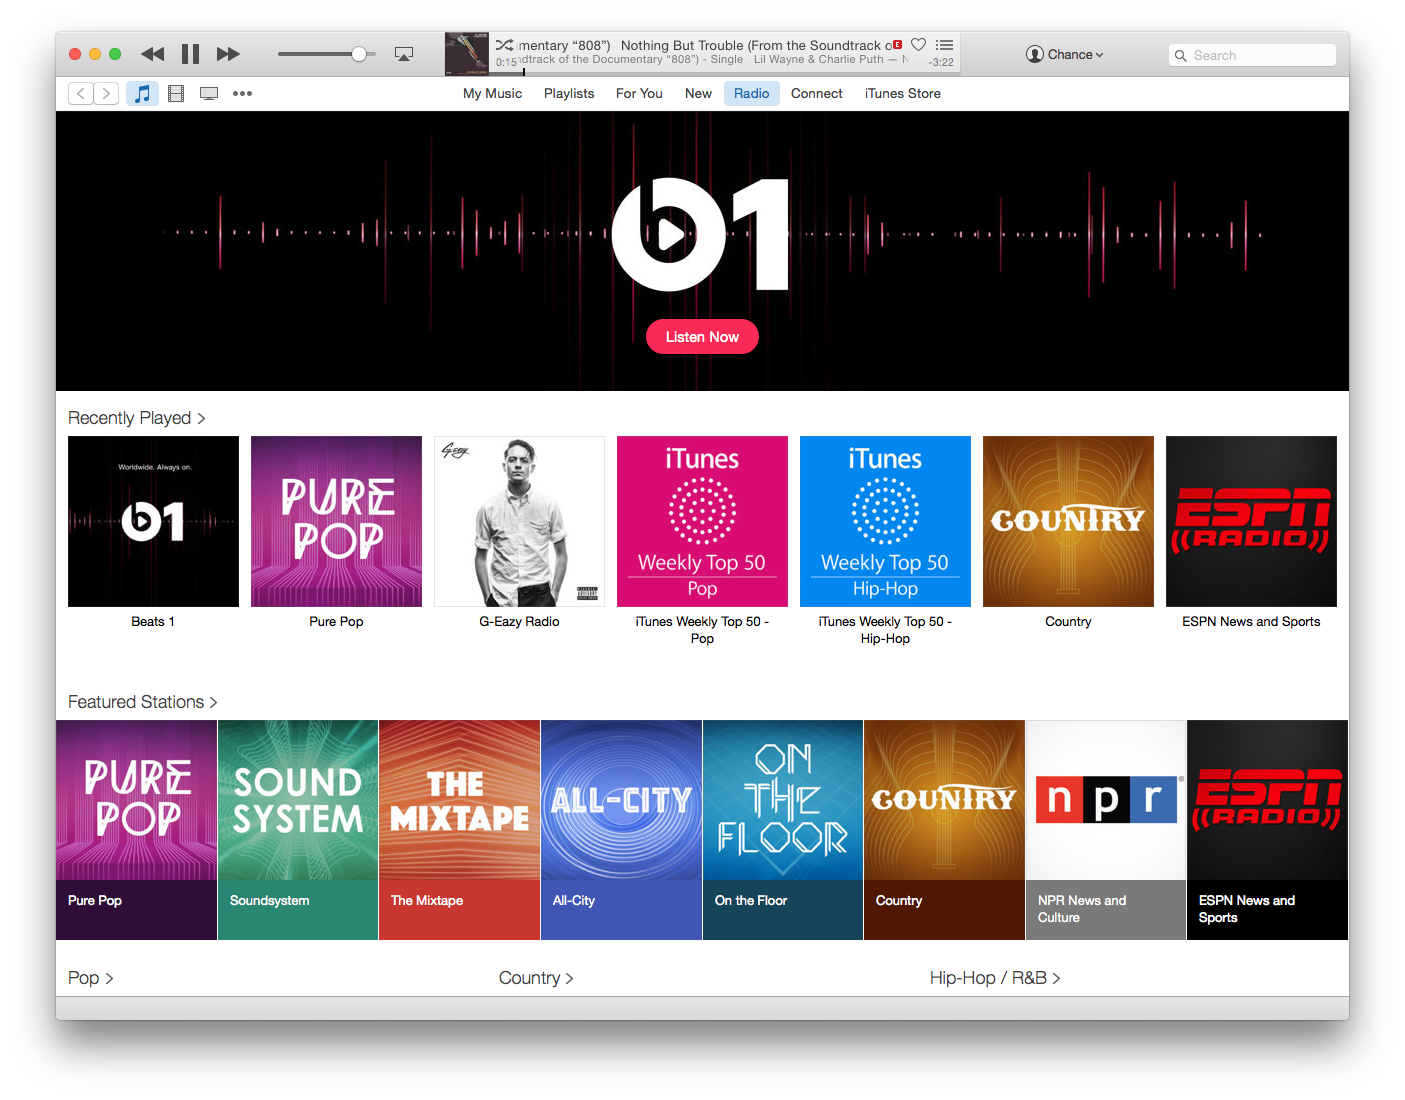Open the TV Shows media icon
The width and height of the screenshot is (1405, 1100).
click(209, 93)
